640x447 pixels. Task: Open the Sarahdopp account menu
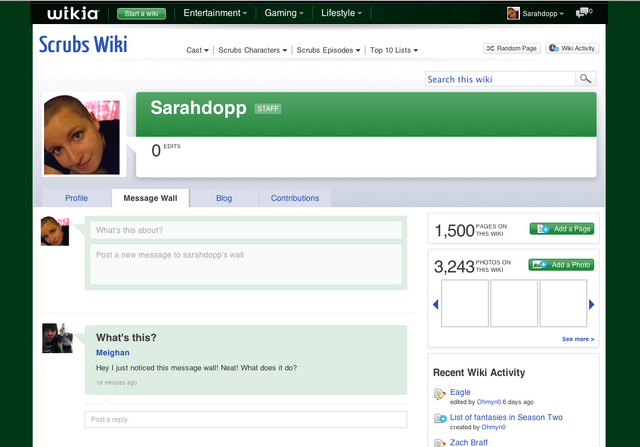coord(543,13)
